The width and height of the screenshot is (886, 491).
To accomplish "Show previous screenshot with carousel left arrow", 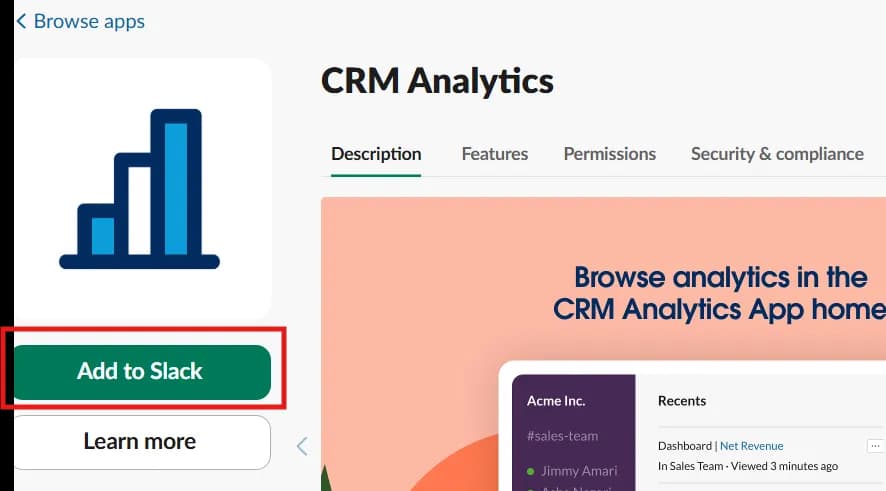I will [x=302, y=446].
